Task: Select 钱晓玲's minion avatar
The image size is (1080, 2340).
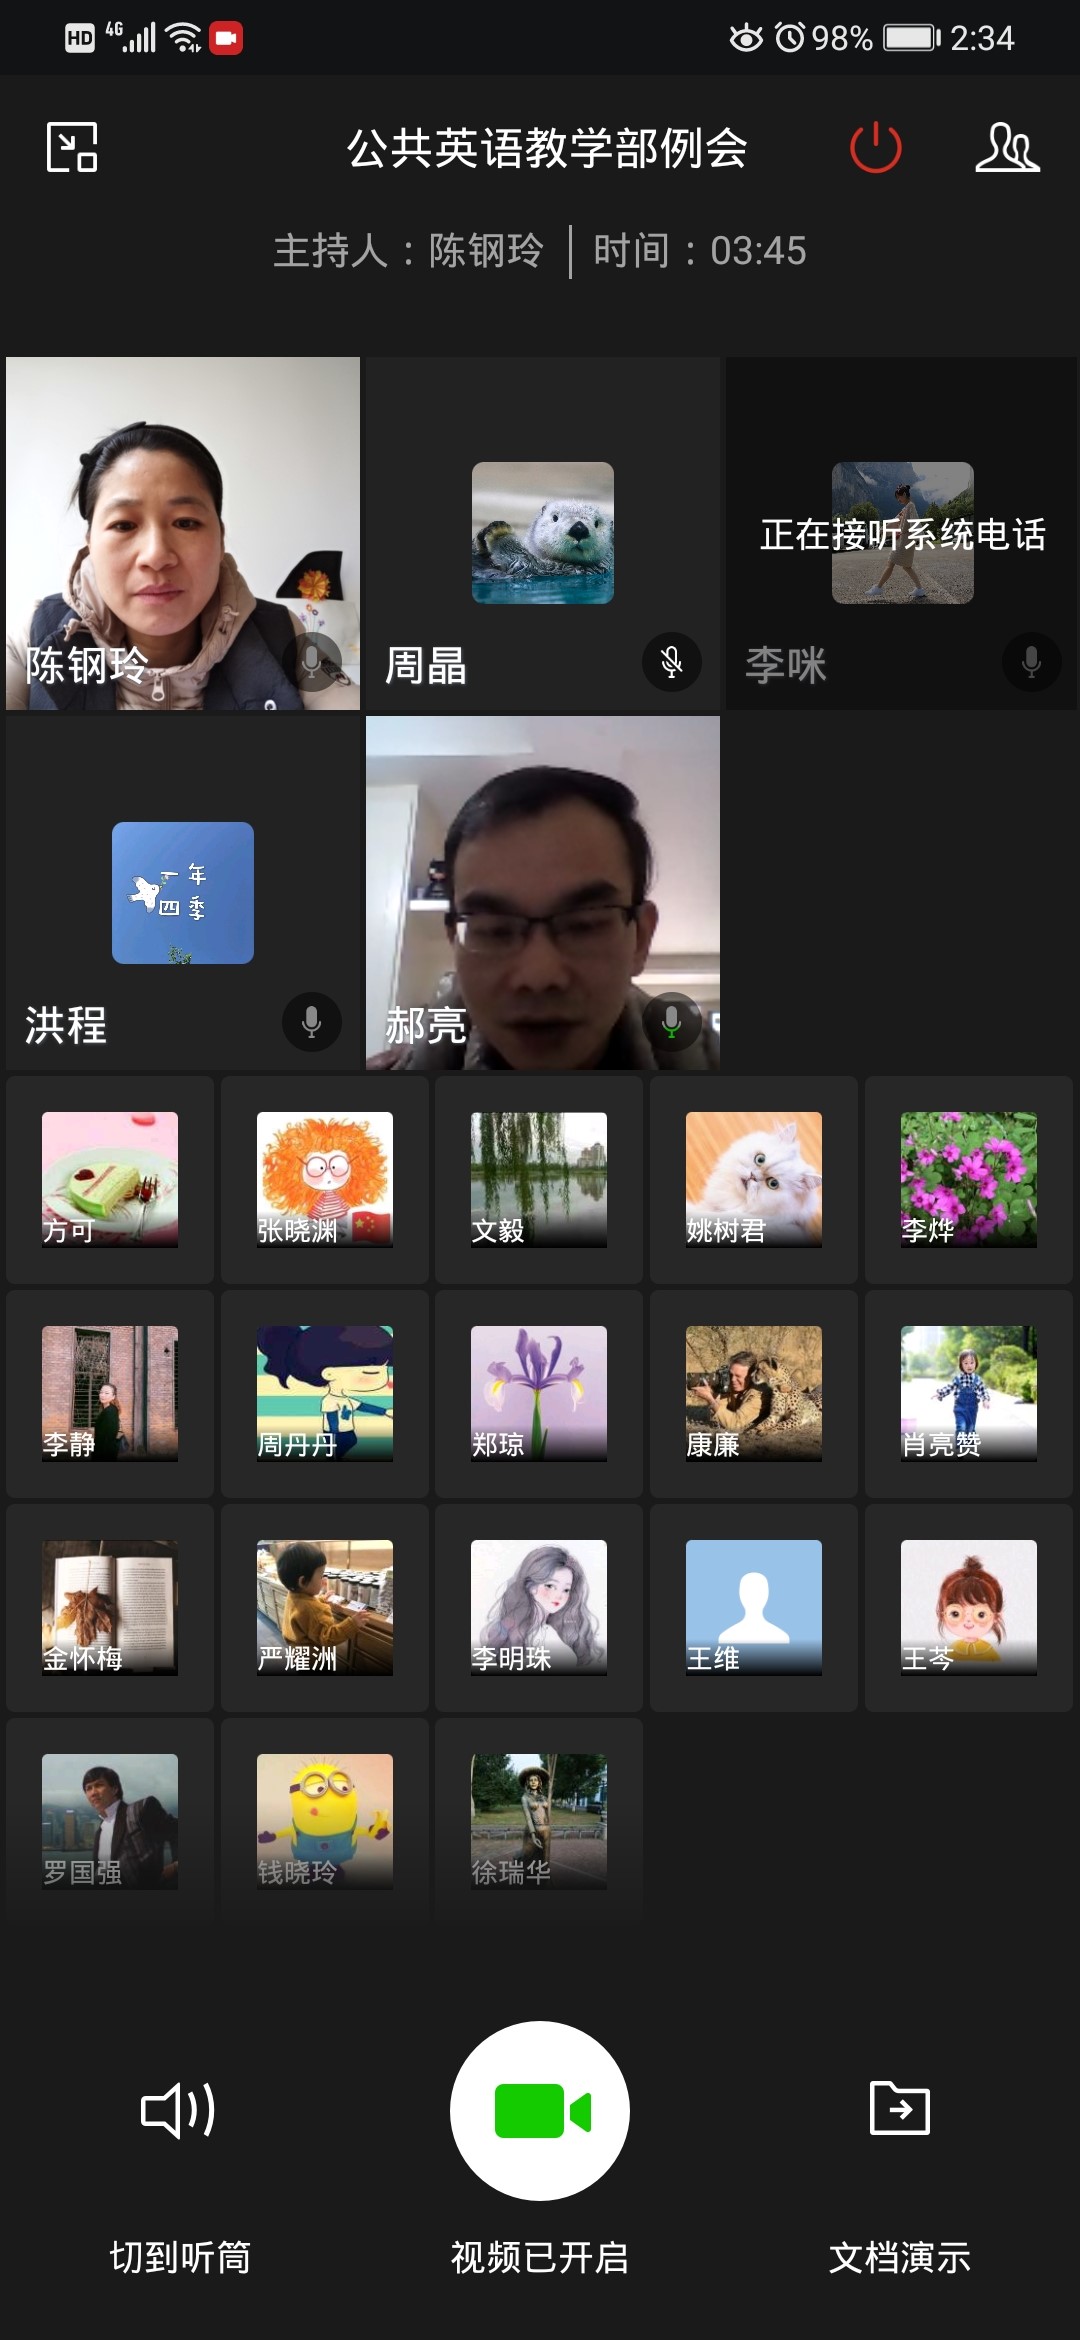Action: pyautogui.click(x=325, y=1821)
